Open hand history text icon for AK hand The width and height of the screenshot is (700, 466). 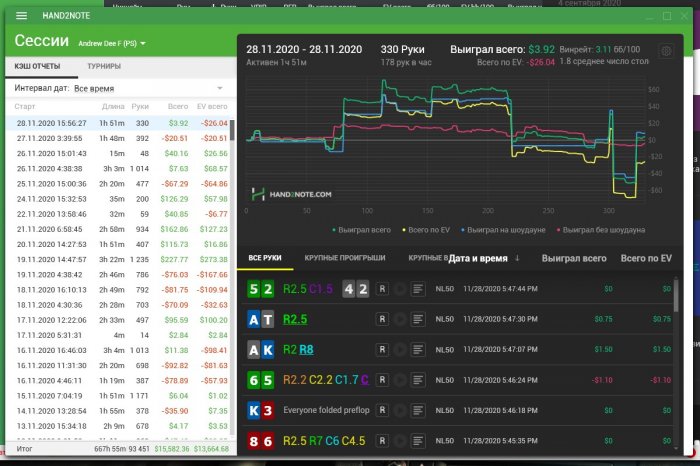[418, 350]
